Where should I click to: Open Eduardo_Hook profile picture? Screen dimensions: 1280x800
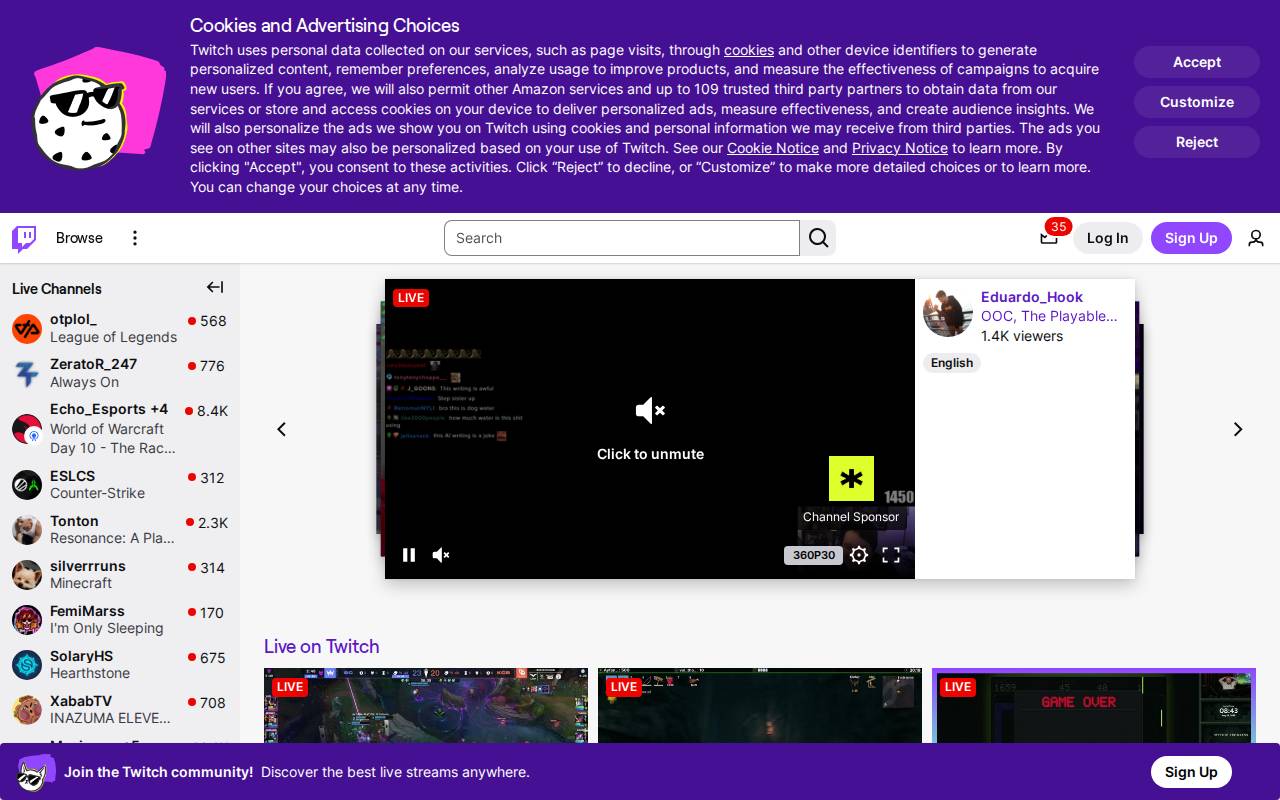[x=948, y=313]
